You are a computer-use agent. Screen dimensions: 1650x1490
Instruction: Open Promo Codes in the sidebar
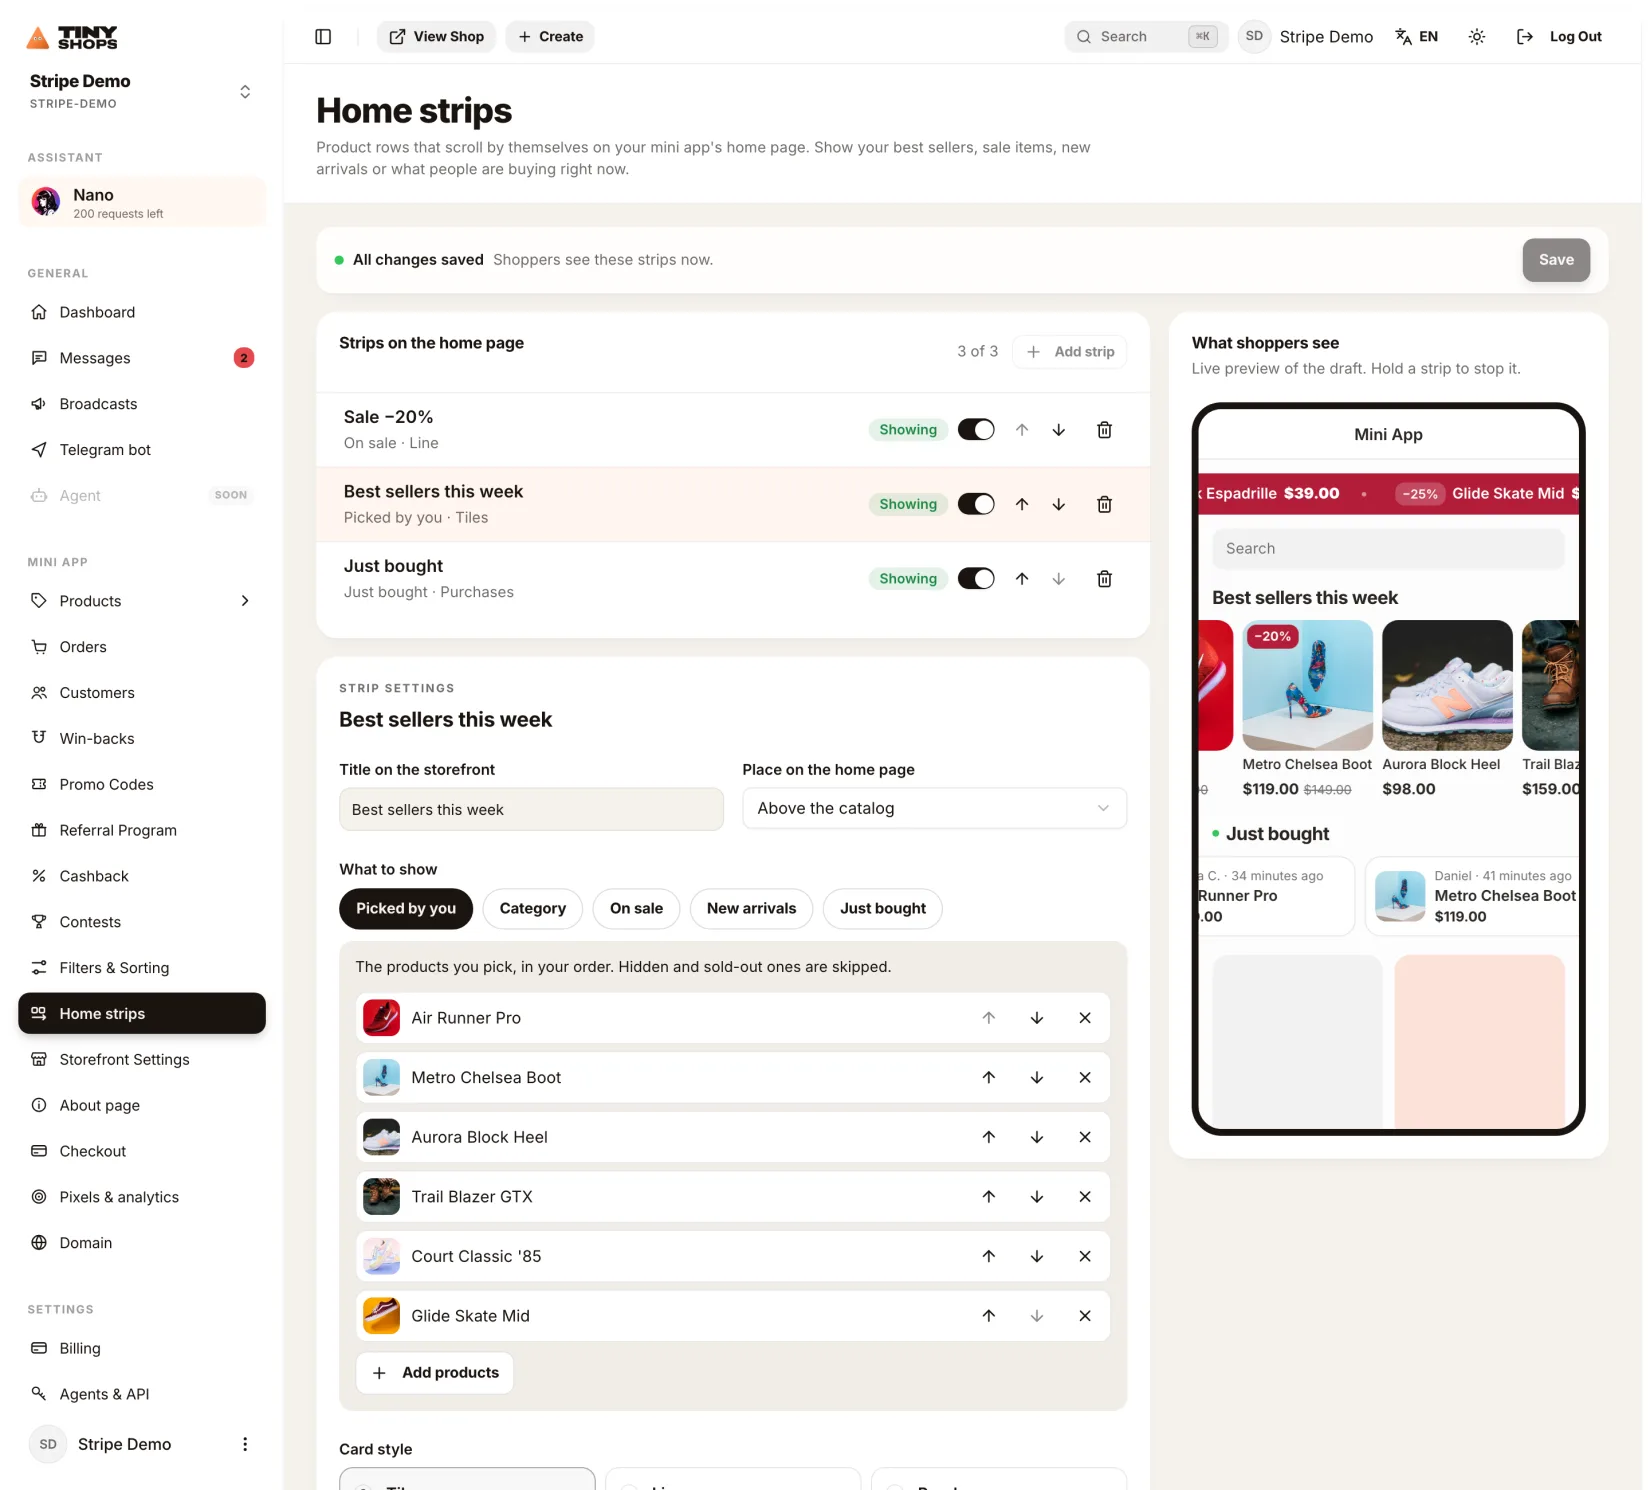[142, 785]
